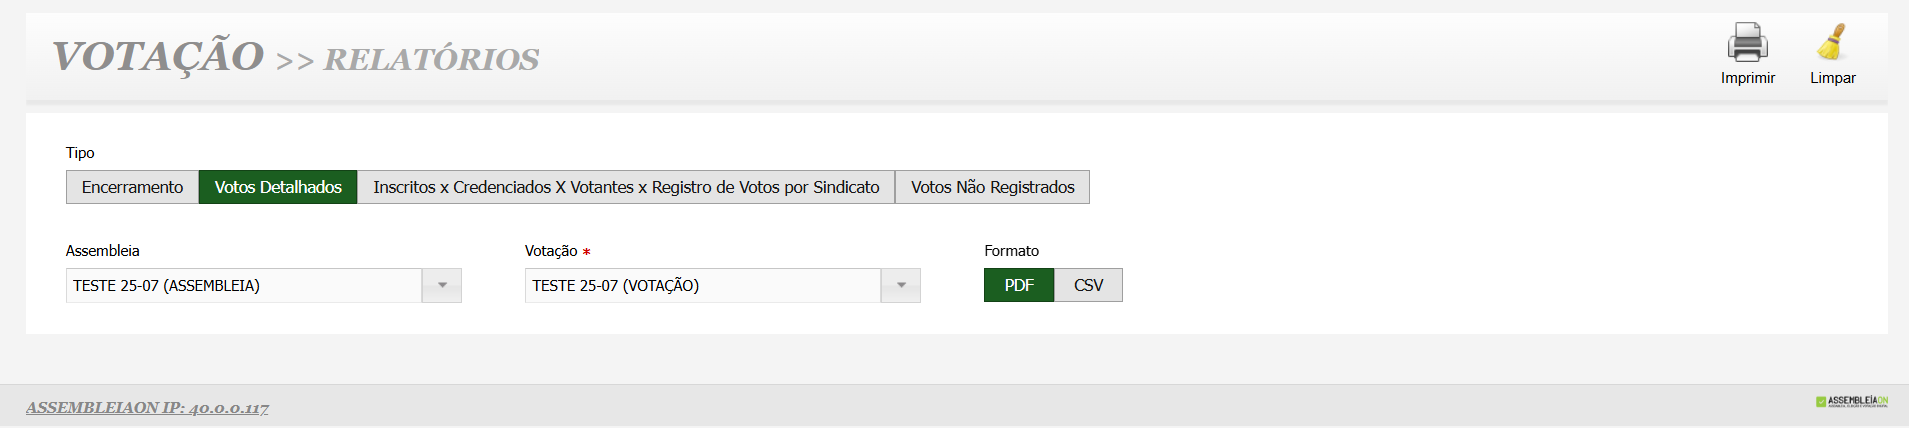Click the VOTAÇÃO page heading

(158, 56)
